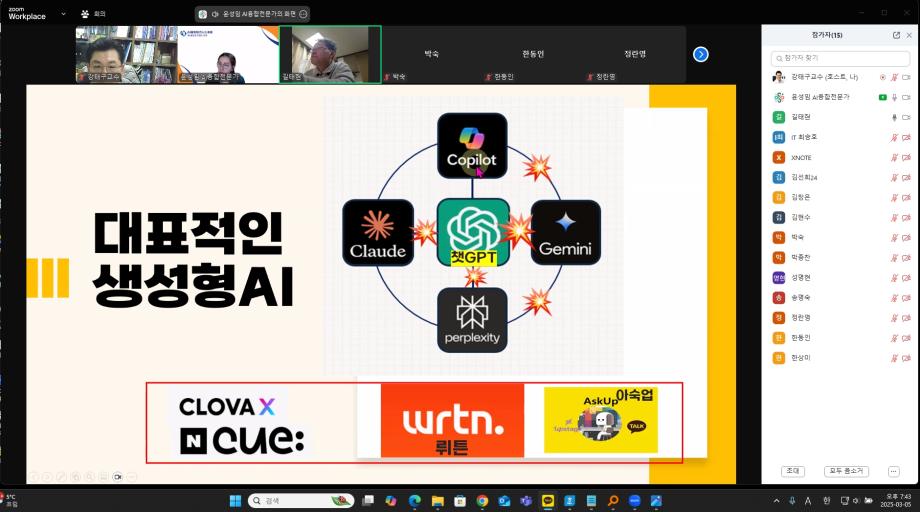Pop out the participants panel
Viewport: 920px width, 512px height.
(x=896, y=35)
